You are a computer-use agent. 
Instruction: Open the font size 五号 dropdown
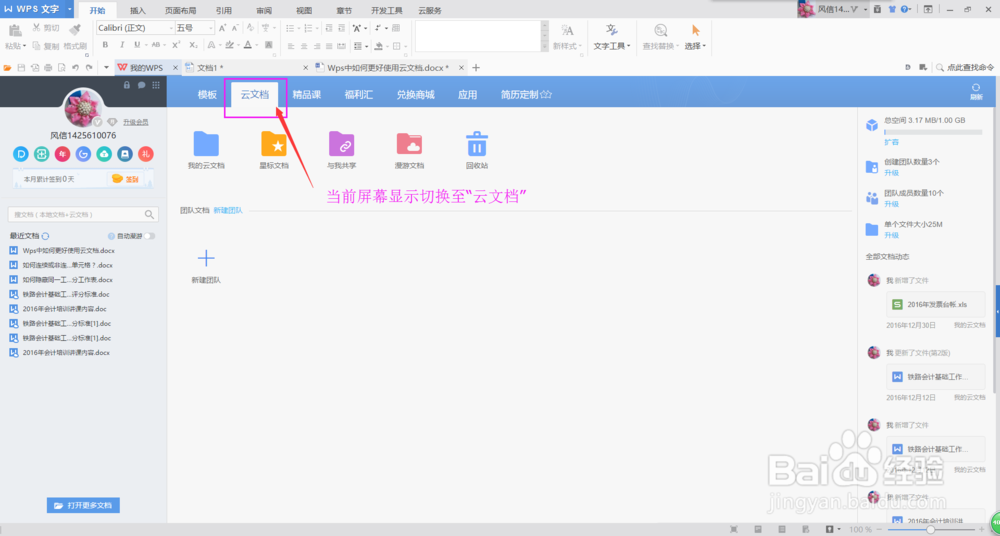click(x=211, y=28)
